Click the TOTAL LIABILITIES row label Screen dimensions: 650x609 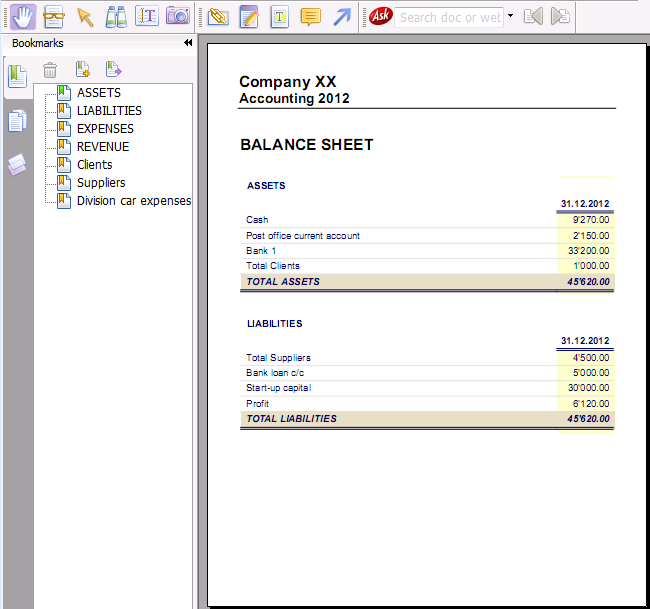point(291,419)
